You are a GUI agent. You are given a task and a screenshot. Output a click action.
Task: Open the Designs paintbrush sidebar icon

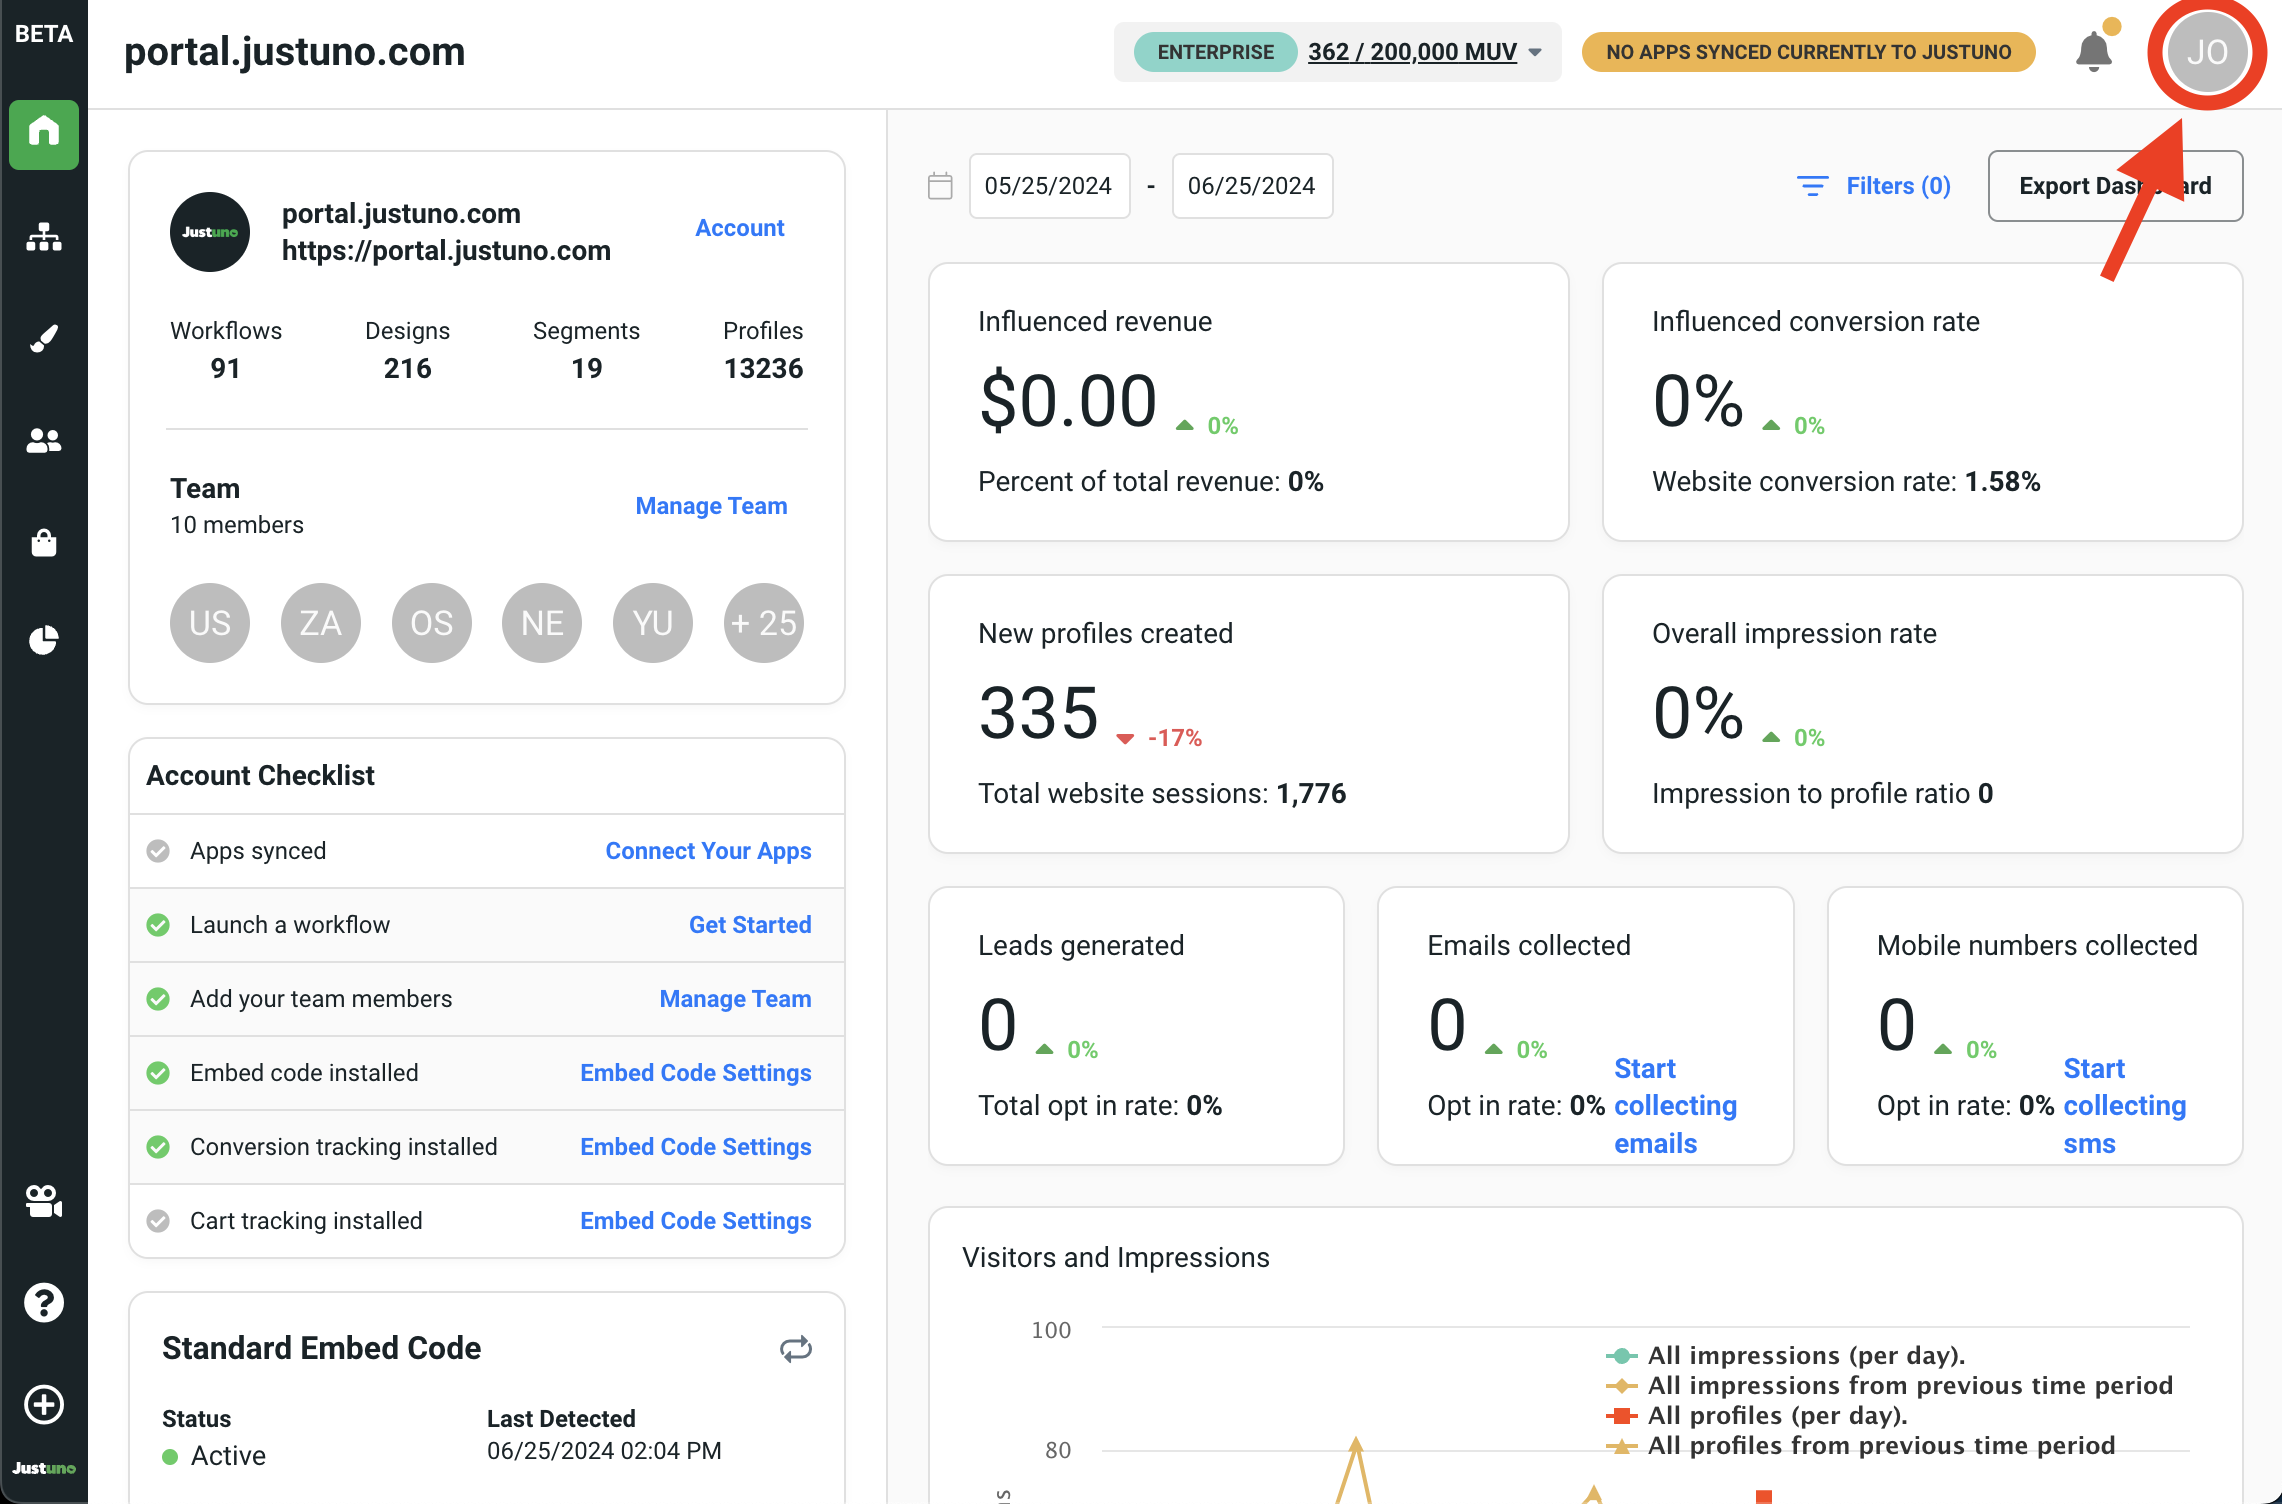pos(44,339)
